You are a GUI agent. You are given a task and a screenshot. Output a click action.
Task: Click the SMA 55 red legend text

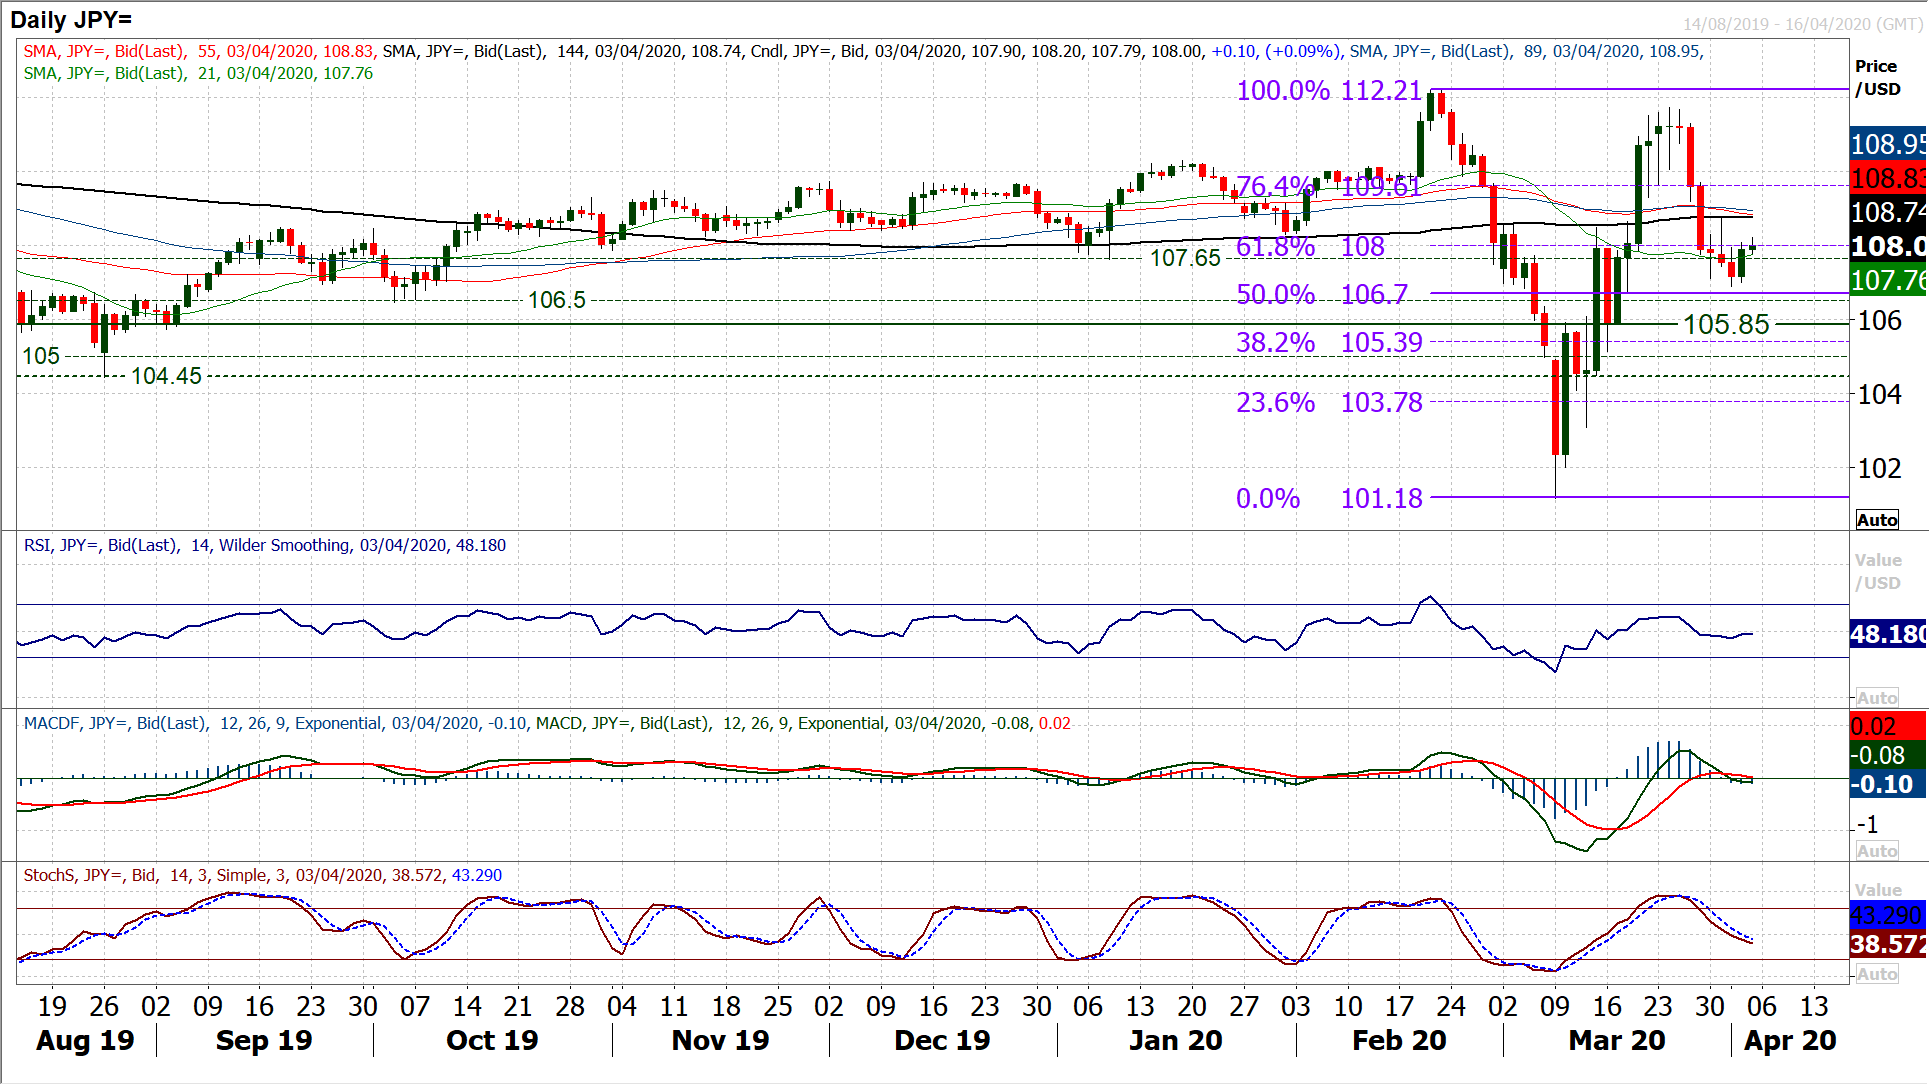[x=199, y=51]
